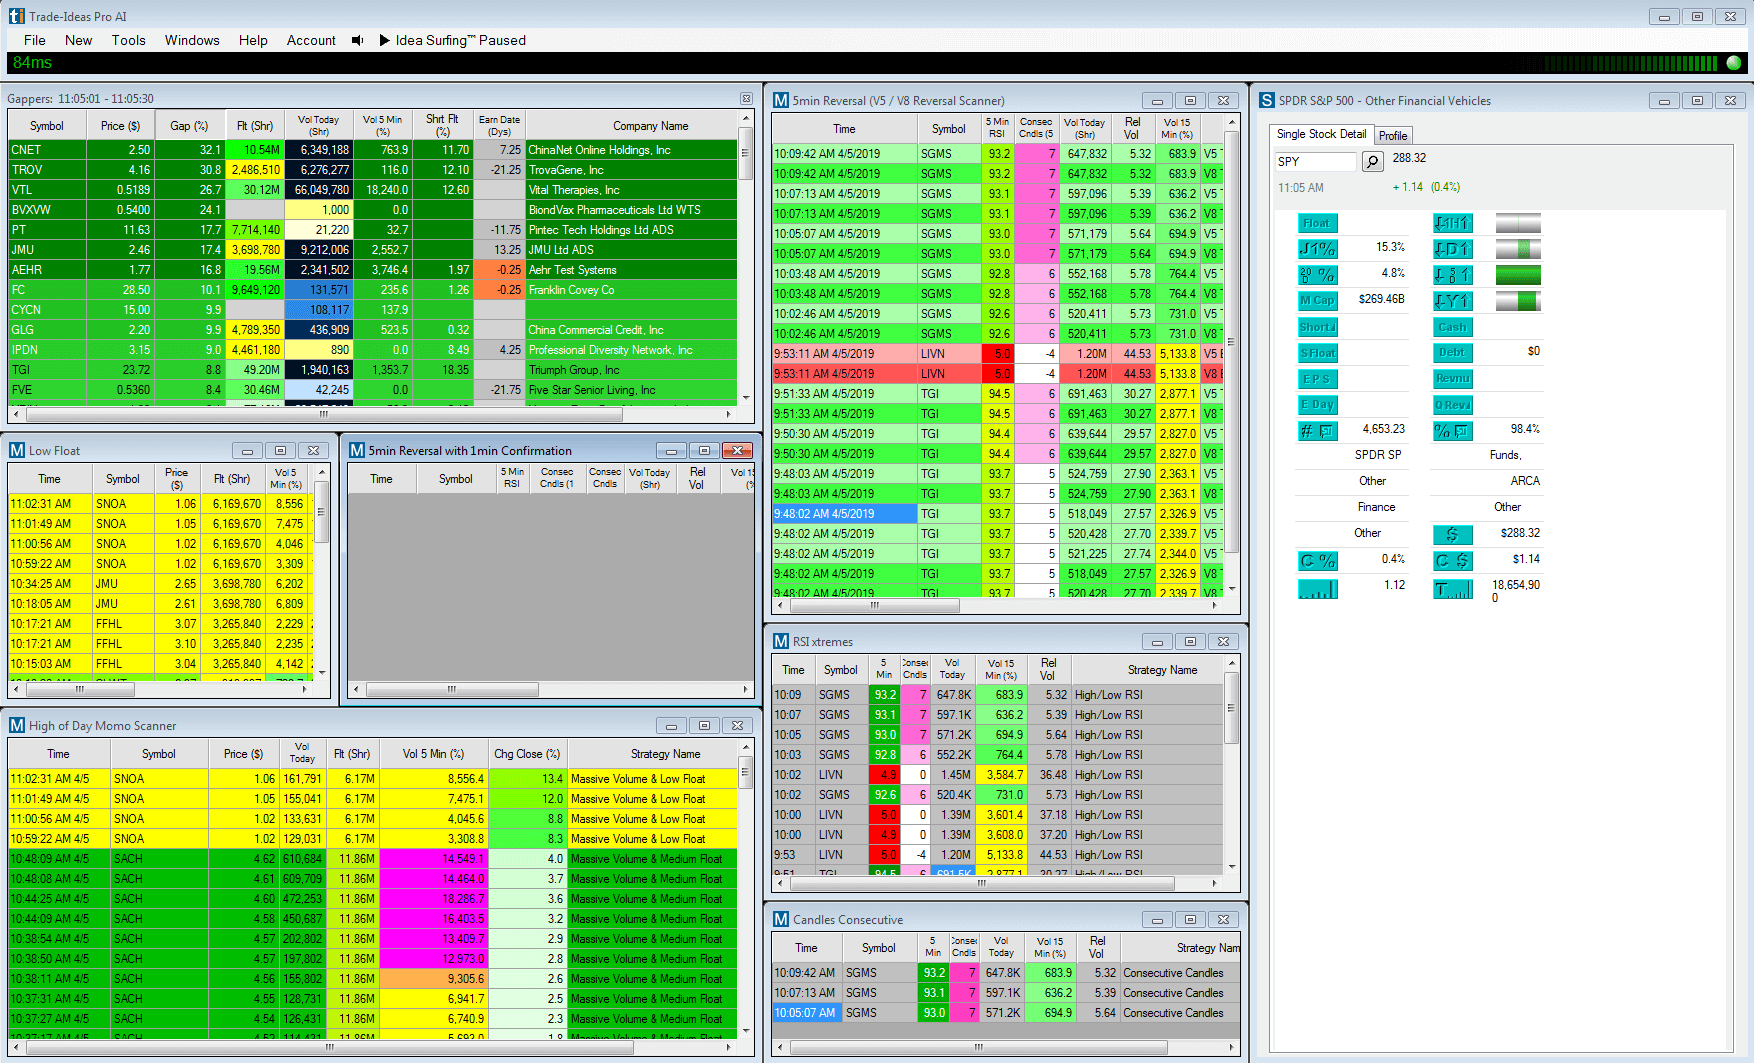The width and height of the screenshot is (1754, 1063).
Task: Click the hour range position slider bar
Action: coord(1518,223)
